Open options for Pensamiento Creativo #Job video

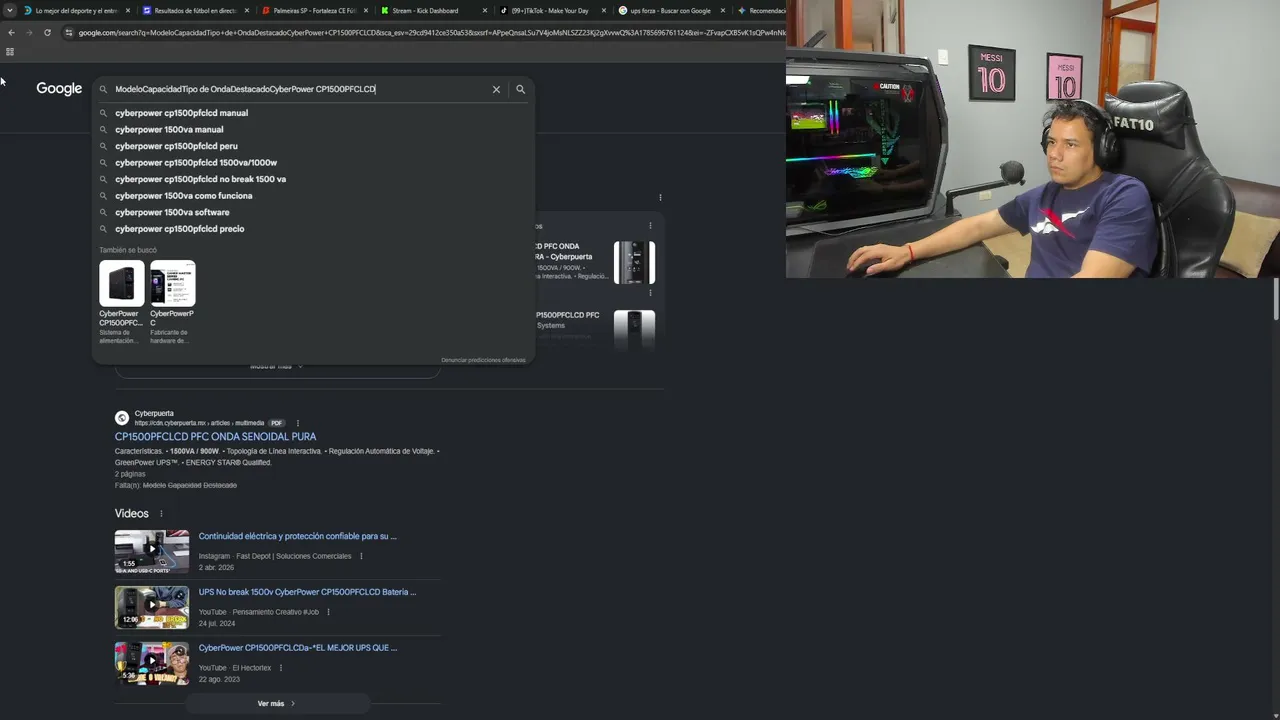click(x=328, y=612)
